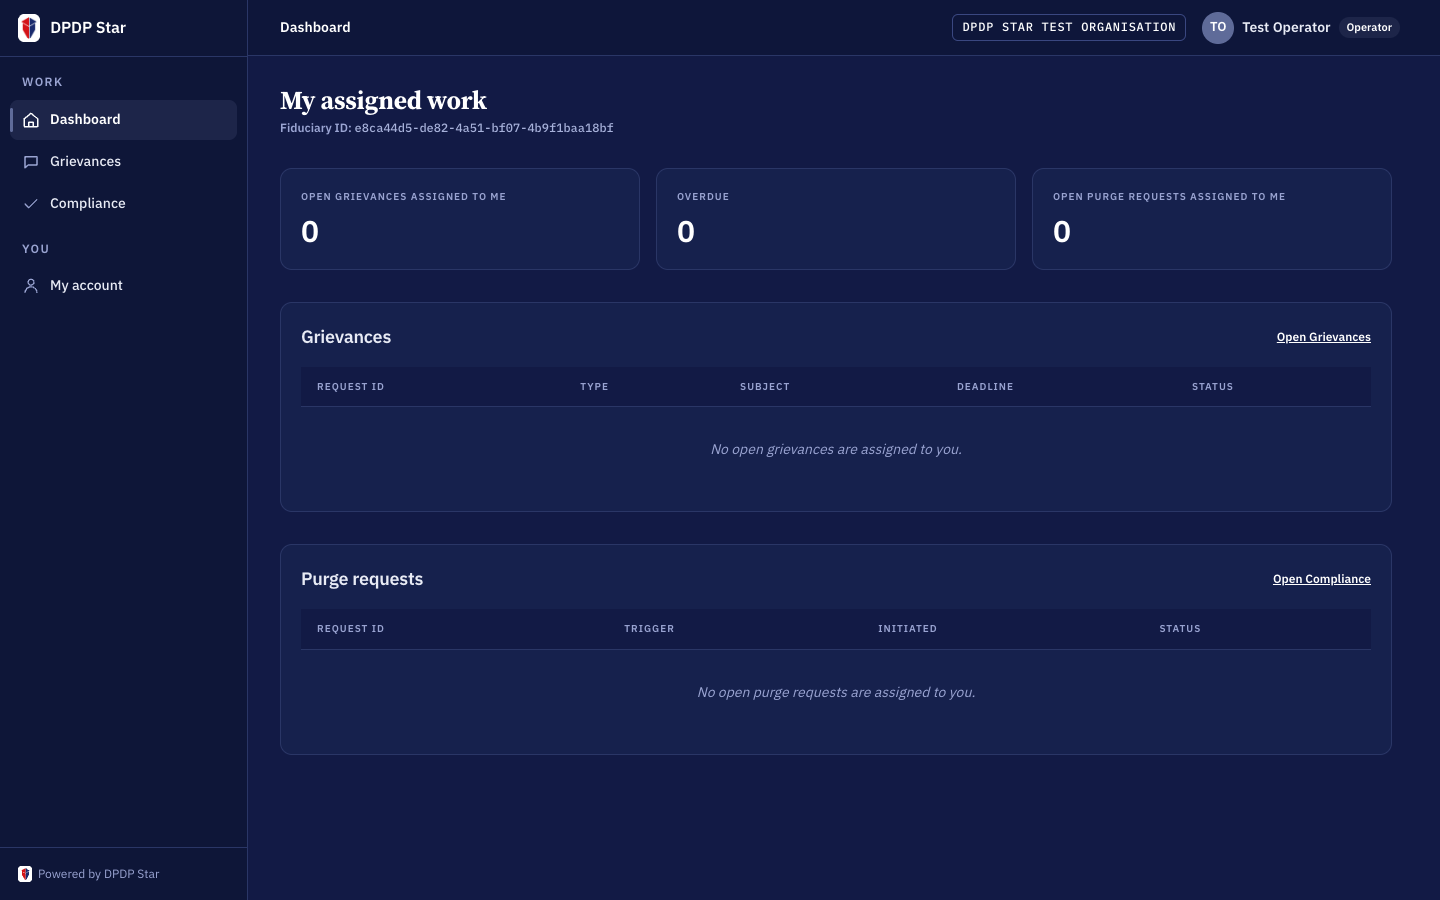Image resolution: width=1440 pixels, height=900 pixels.
Task: Click the Trigger column header
Action: (x=649, y=629)
